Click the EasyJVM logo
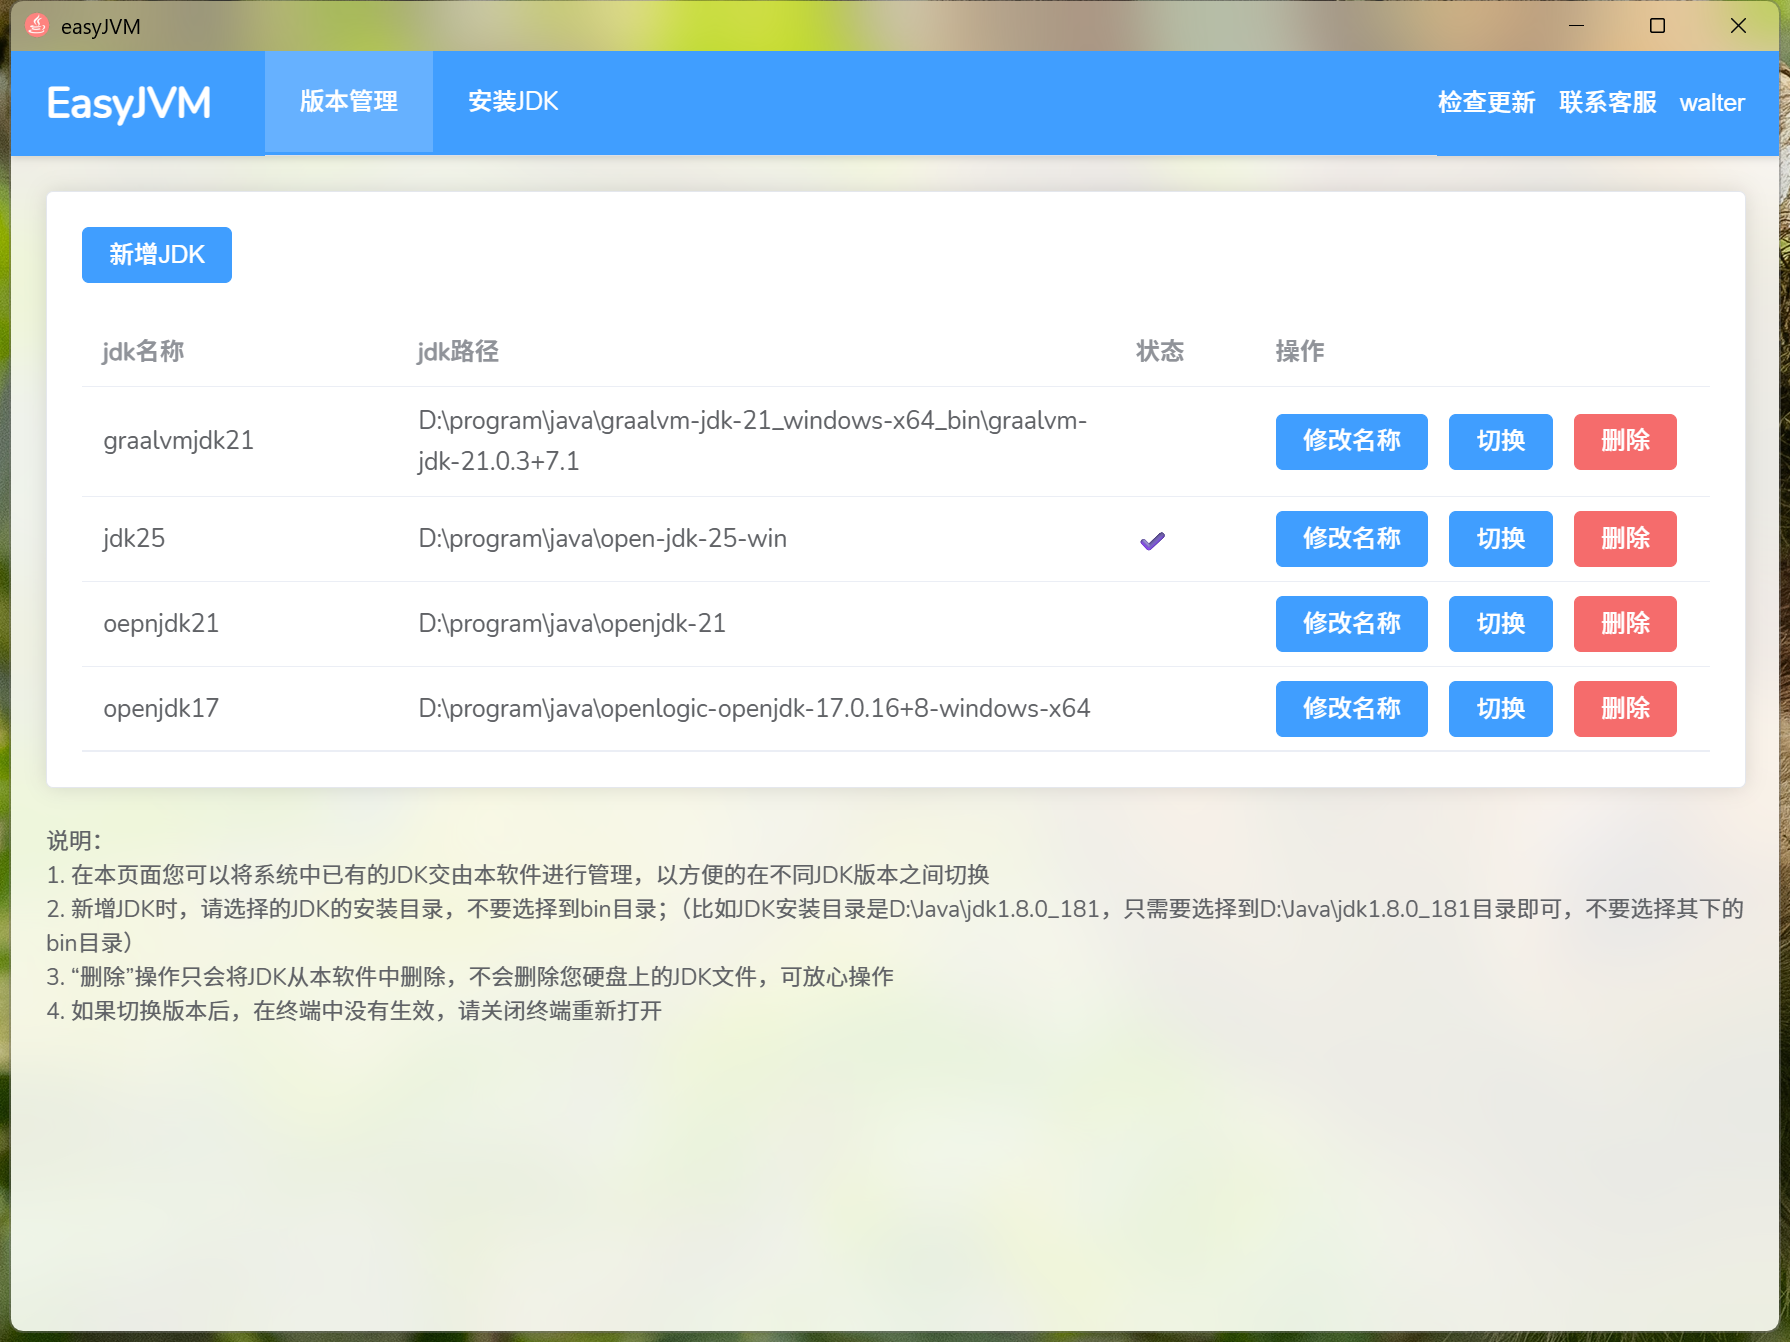Image resolution: width=1790 pixels, height=1342 pixels. (129, 102)
